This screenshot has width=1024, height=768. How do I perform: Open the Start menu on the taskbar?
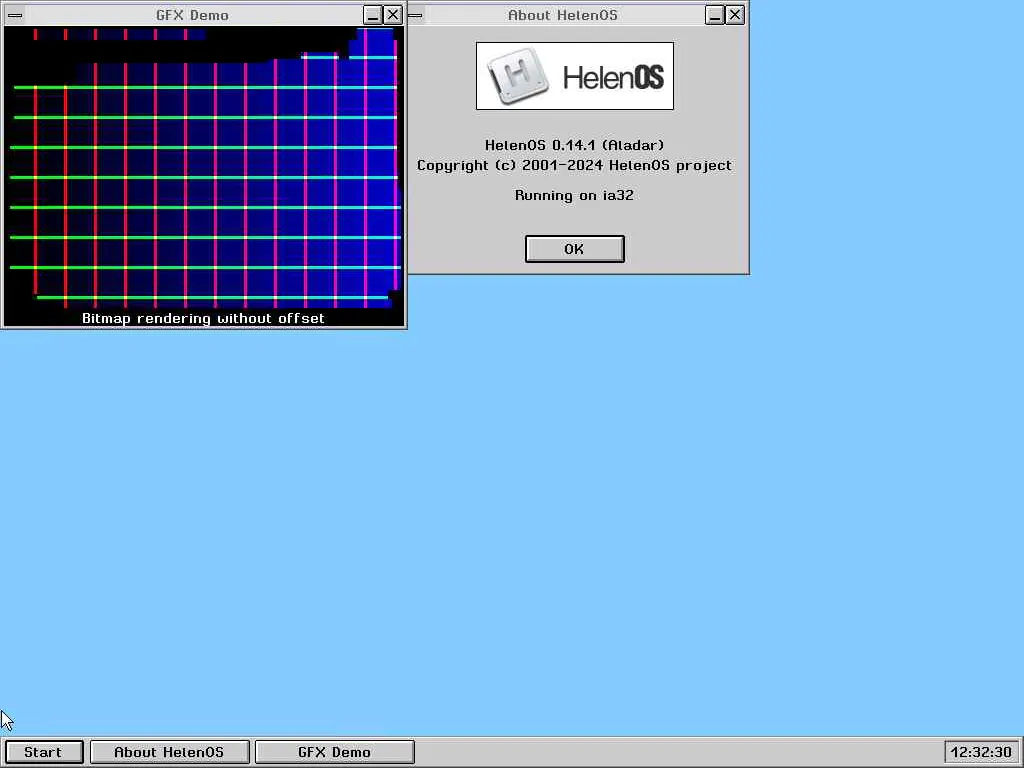[x=44, y=752]
